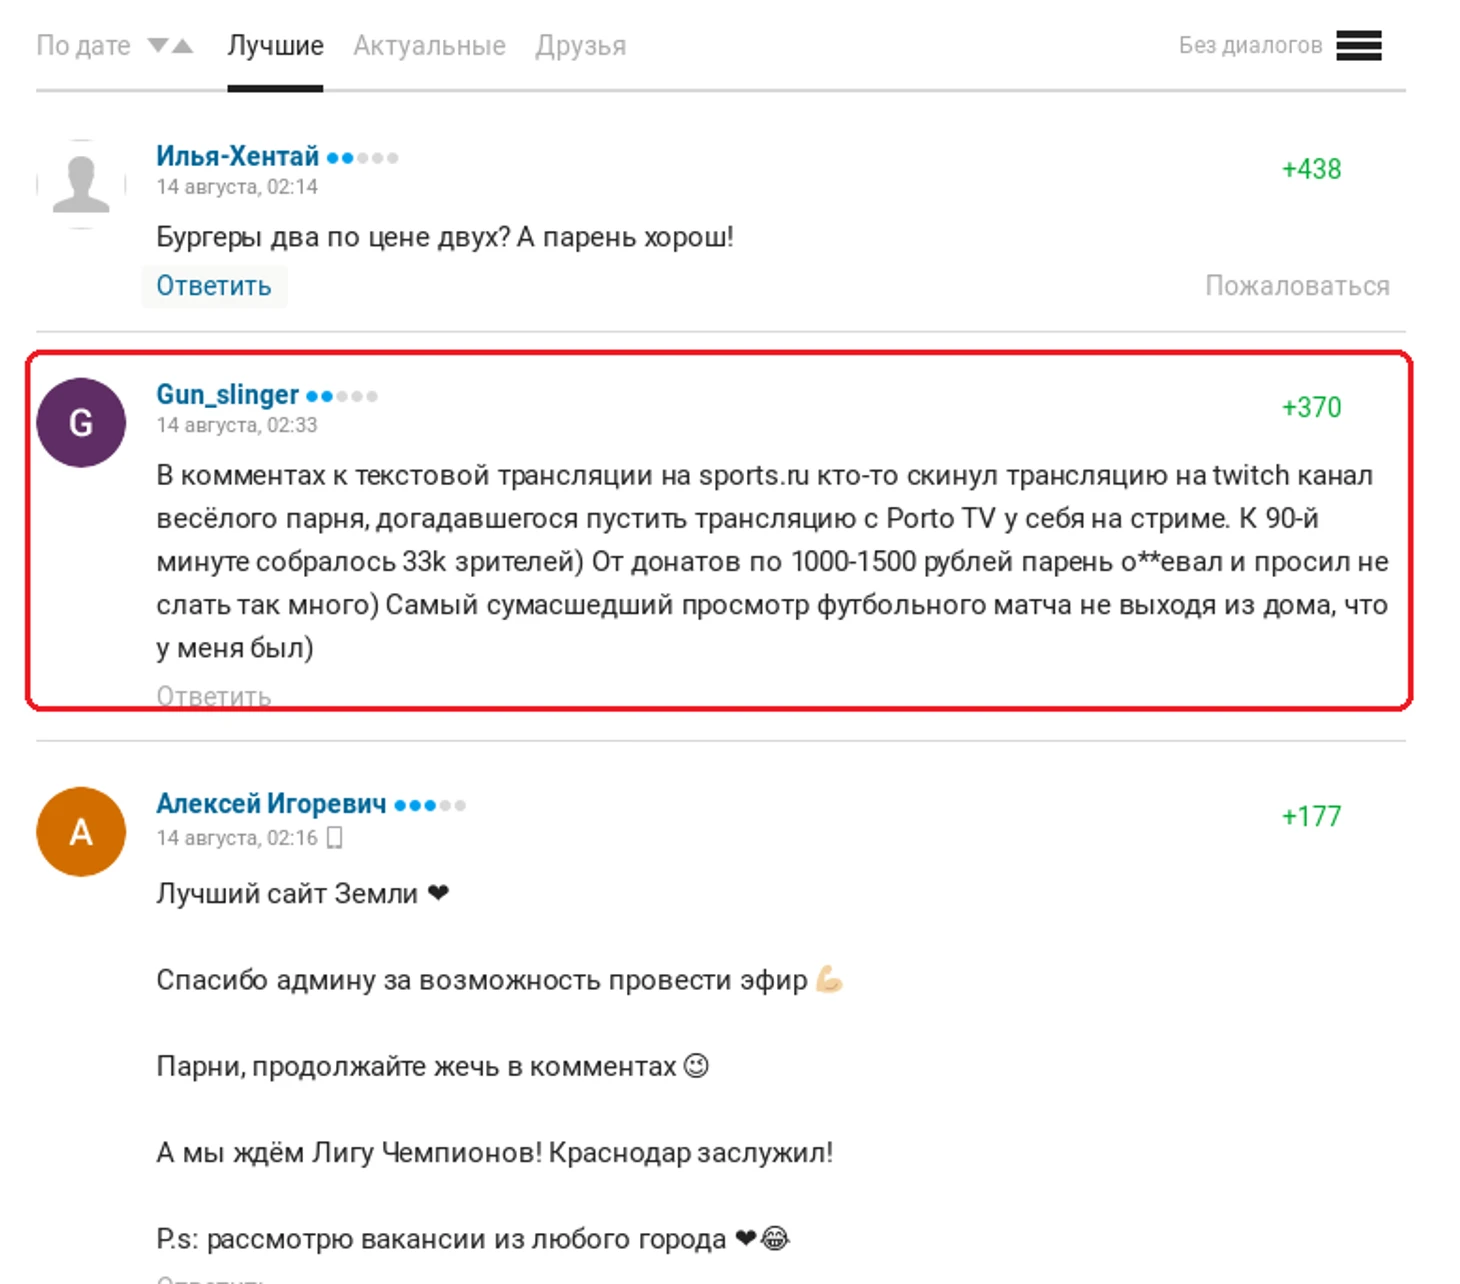
Task: Click Алексей Игоревич's orange A avatar
Action: [81, 831]
